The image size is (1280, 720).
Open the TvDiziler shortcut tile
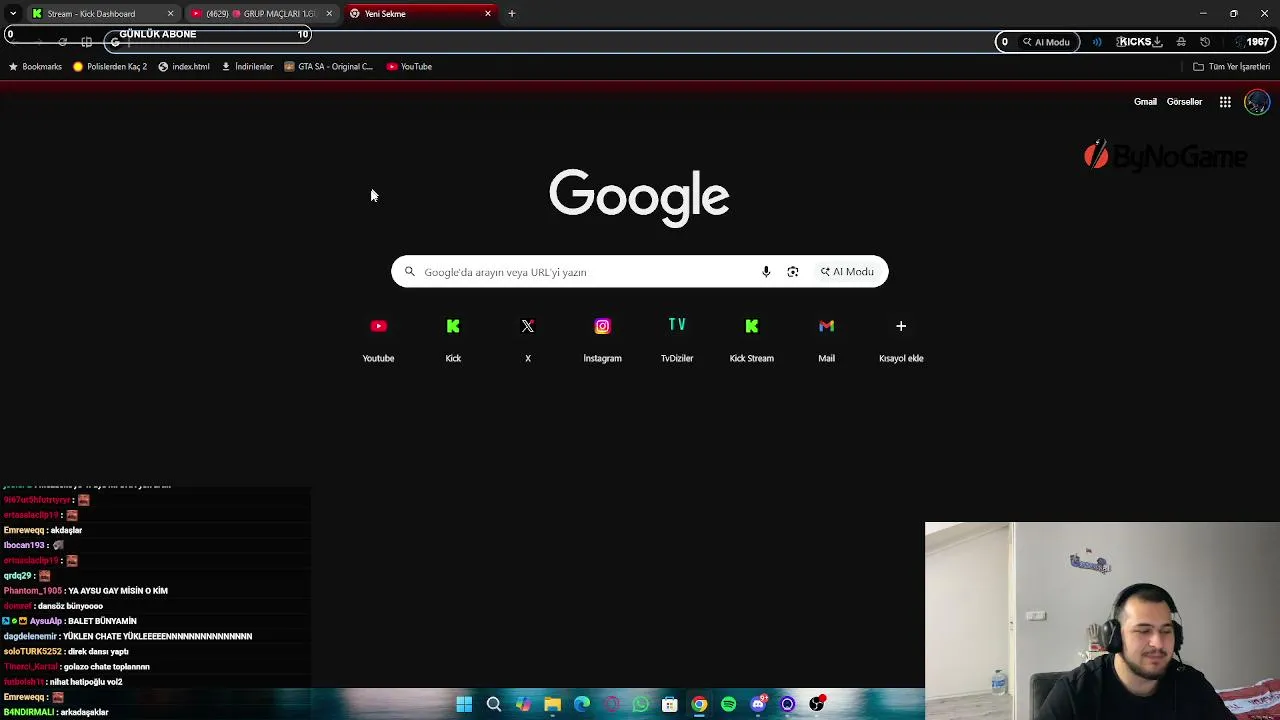click(677, 339)
